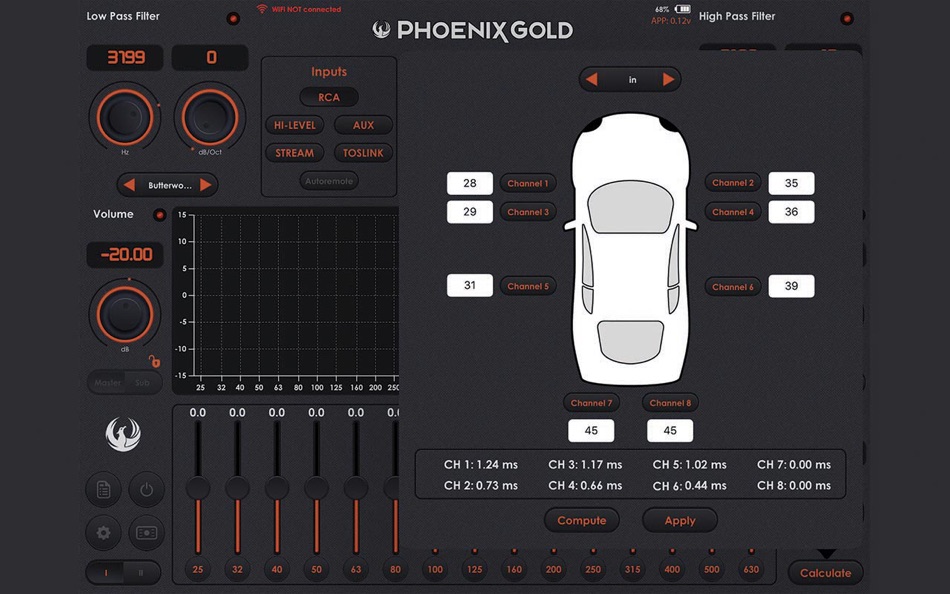
Task: Click the Channel 8 distance field showing 45
Action: tap(670, 430)
